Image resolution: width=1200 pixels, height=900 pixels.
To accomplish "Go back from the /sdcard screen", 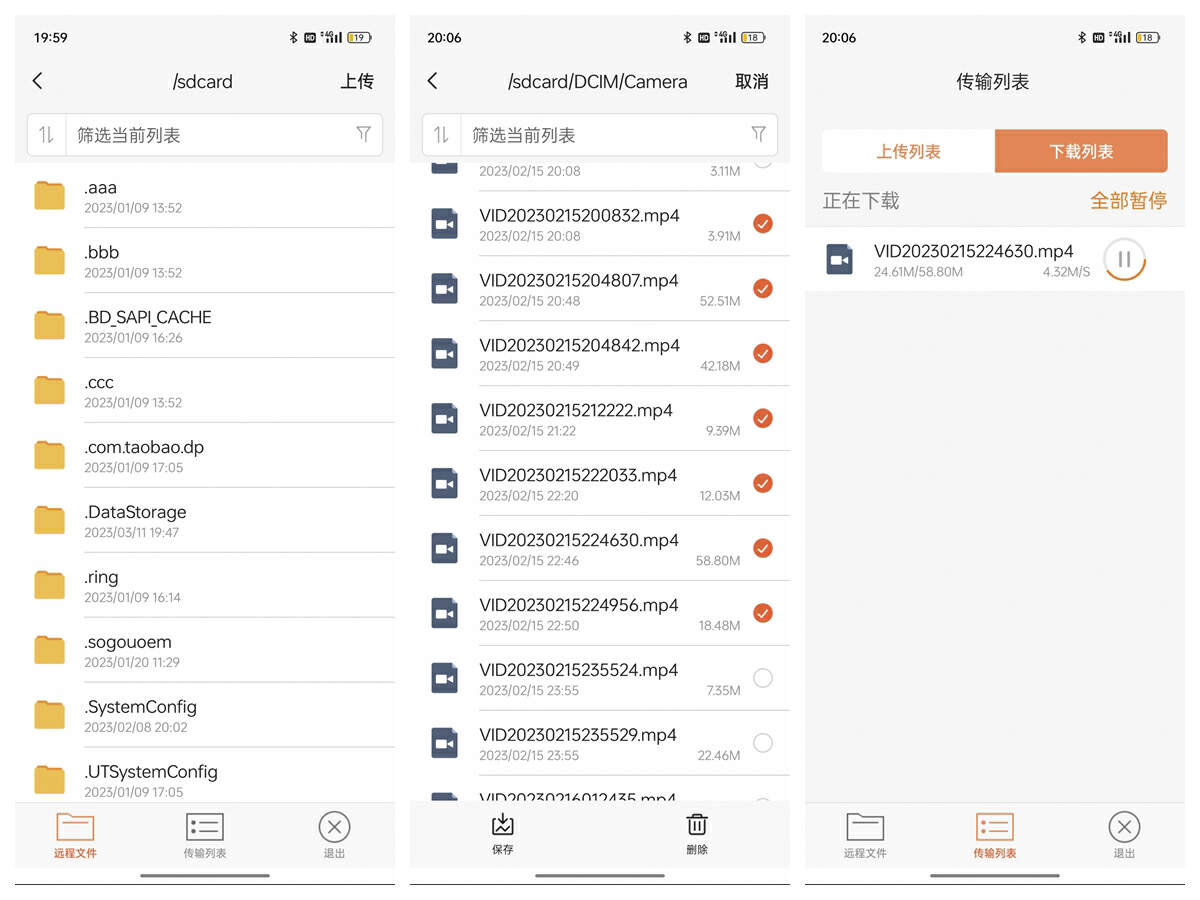I will click(38, 81).
